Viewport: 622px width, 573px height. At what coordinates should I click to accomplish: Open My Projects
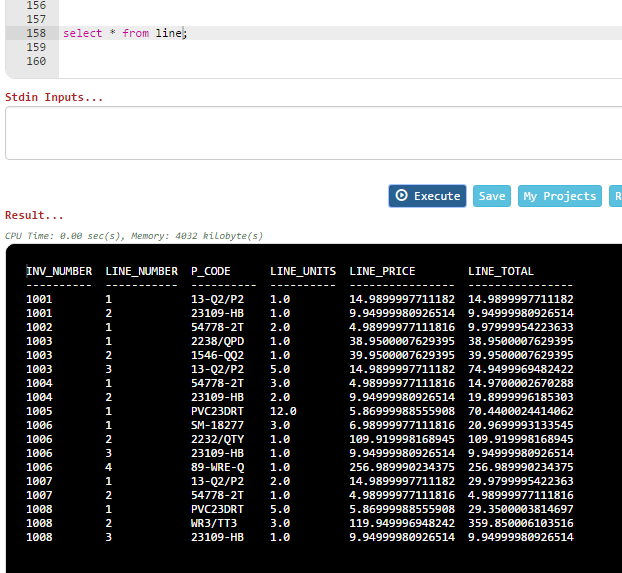559,196
